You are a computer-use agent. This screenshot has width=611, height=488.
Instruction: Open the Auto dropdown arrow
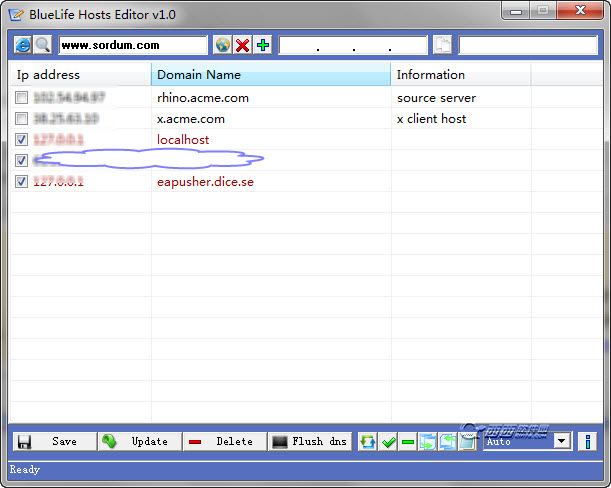562,441
